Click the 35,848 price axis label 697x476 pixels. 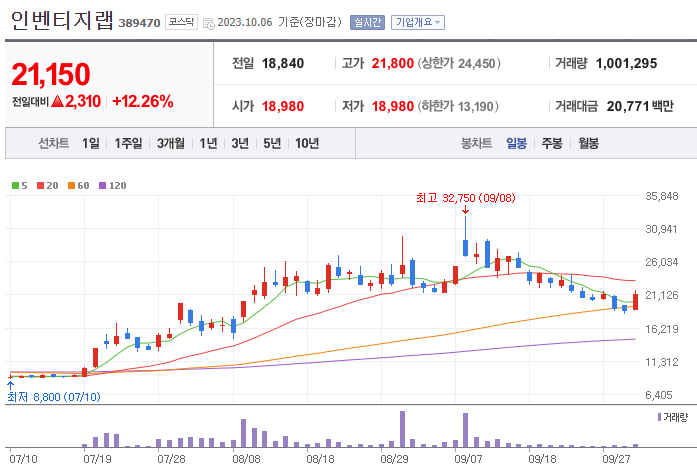[661, 196]
